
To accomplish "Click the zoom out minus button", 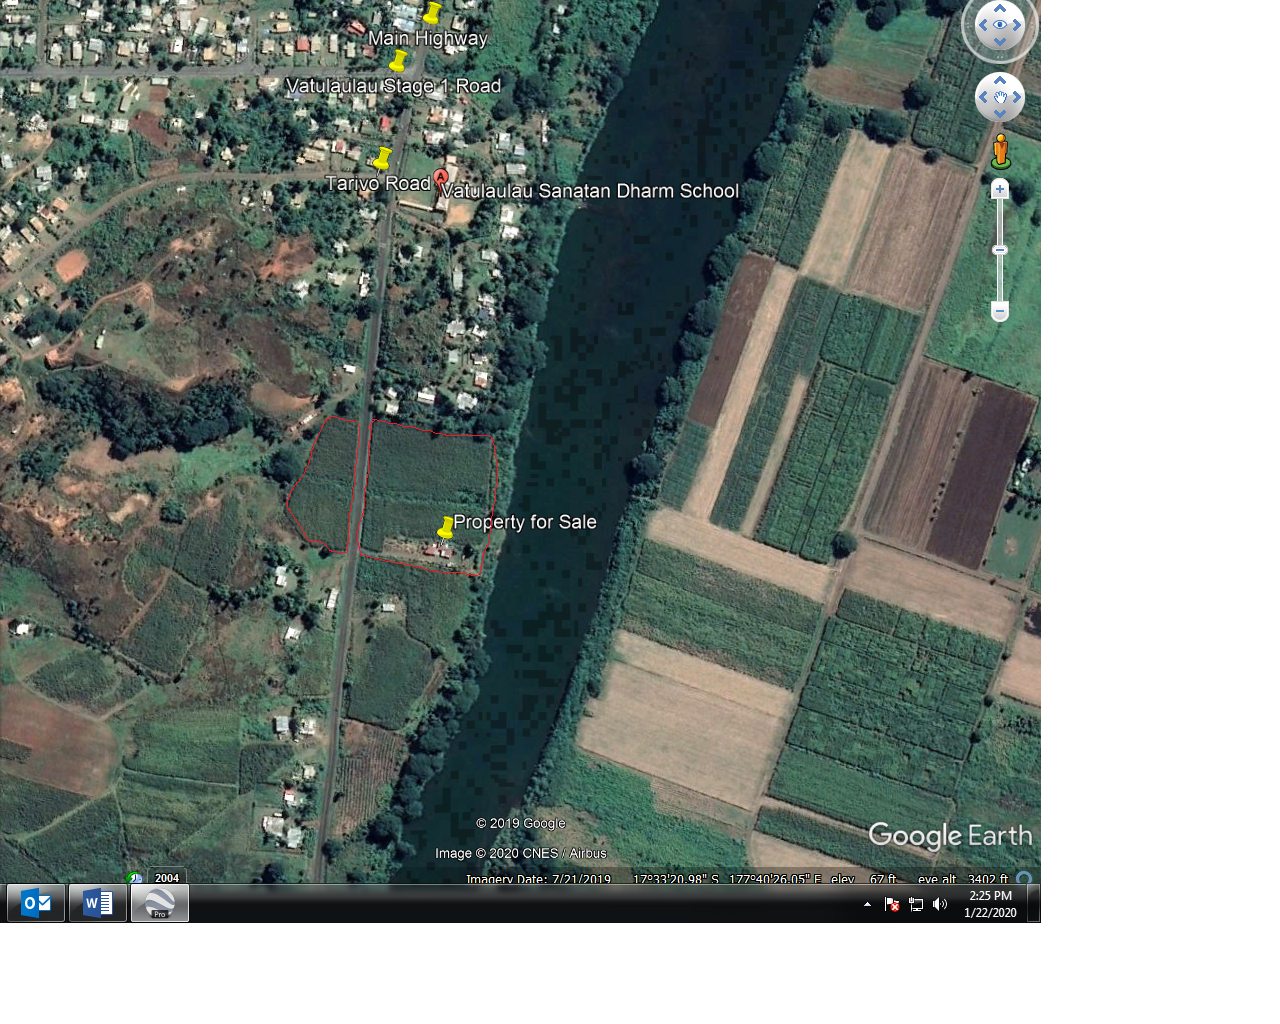I will click(1000, 312).
